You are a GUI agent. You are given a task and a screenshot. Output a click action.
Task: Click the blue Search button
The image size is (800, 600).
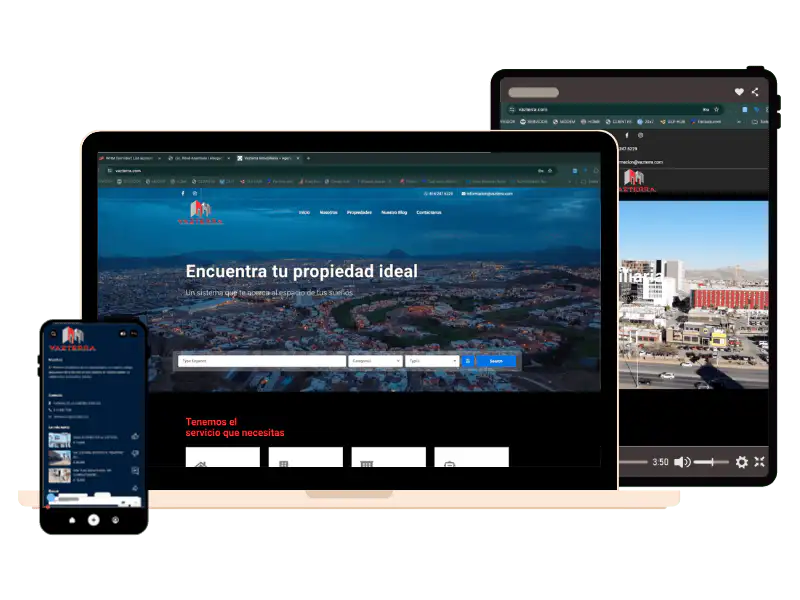pos(496,360)
